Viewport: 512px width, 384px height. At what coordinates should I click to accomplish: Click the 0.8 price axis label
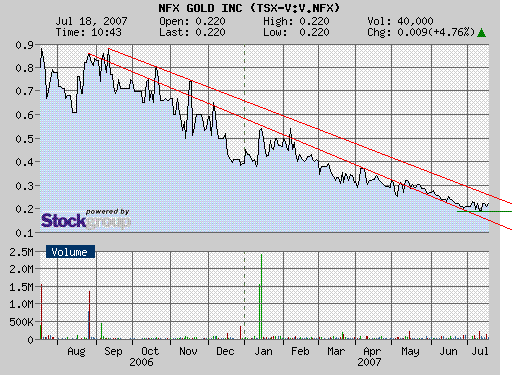click(24, 68)
